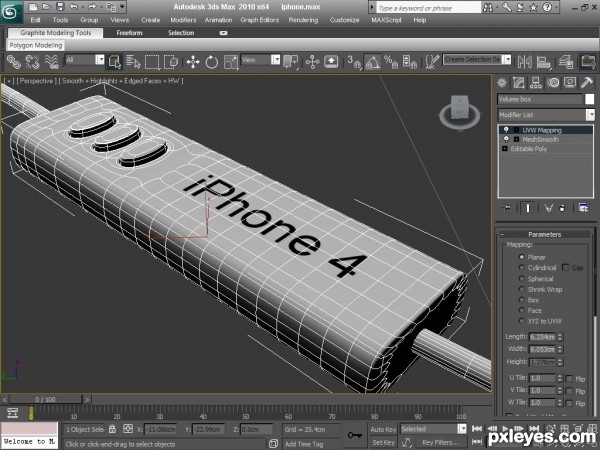Activate Select and Rotate tool
The width and height of the screenshot is (600, 450).
coord(212,61)
